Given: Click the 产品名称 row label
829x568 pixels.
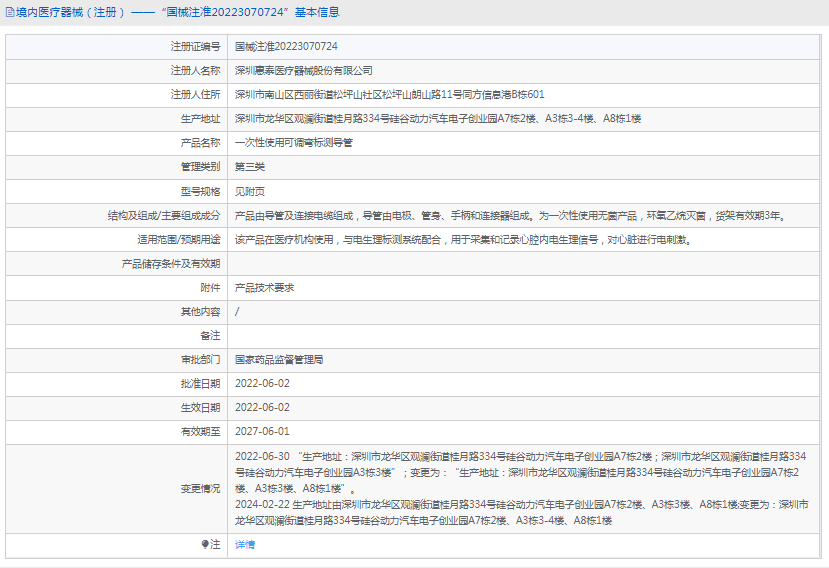Looking at the screenshot, I should pyautogui.click(x=200, y=143).
